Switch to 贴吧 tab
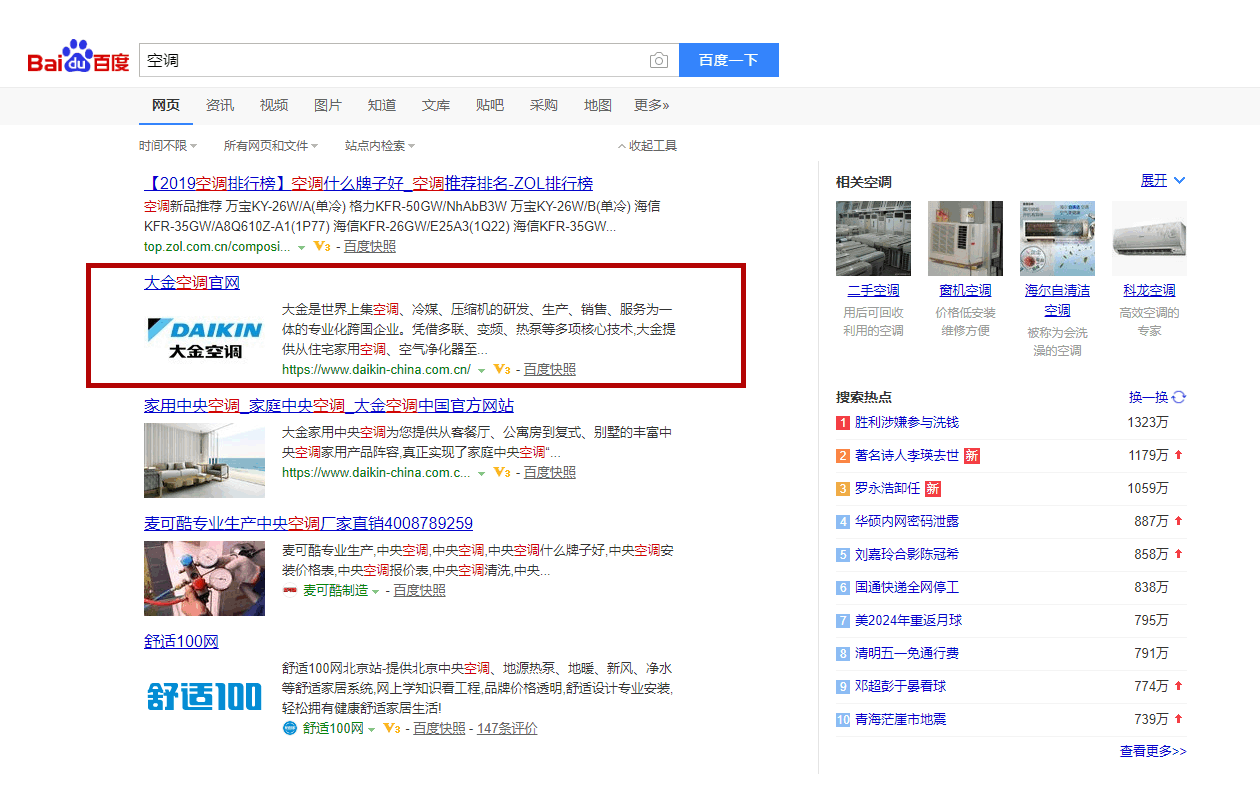This screenshot has width=1260, height=800. (x=490, y=105)
